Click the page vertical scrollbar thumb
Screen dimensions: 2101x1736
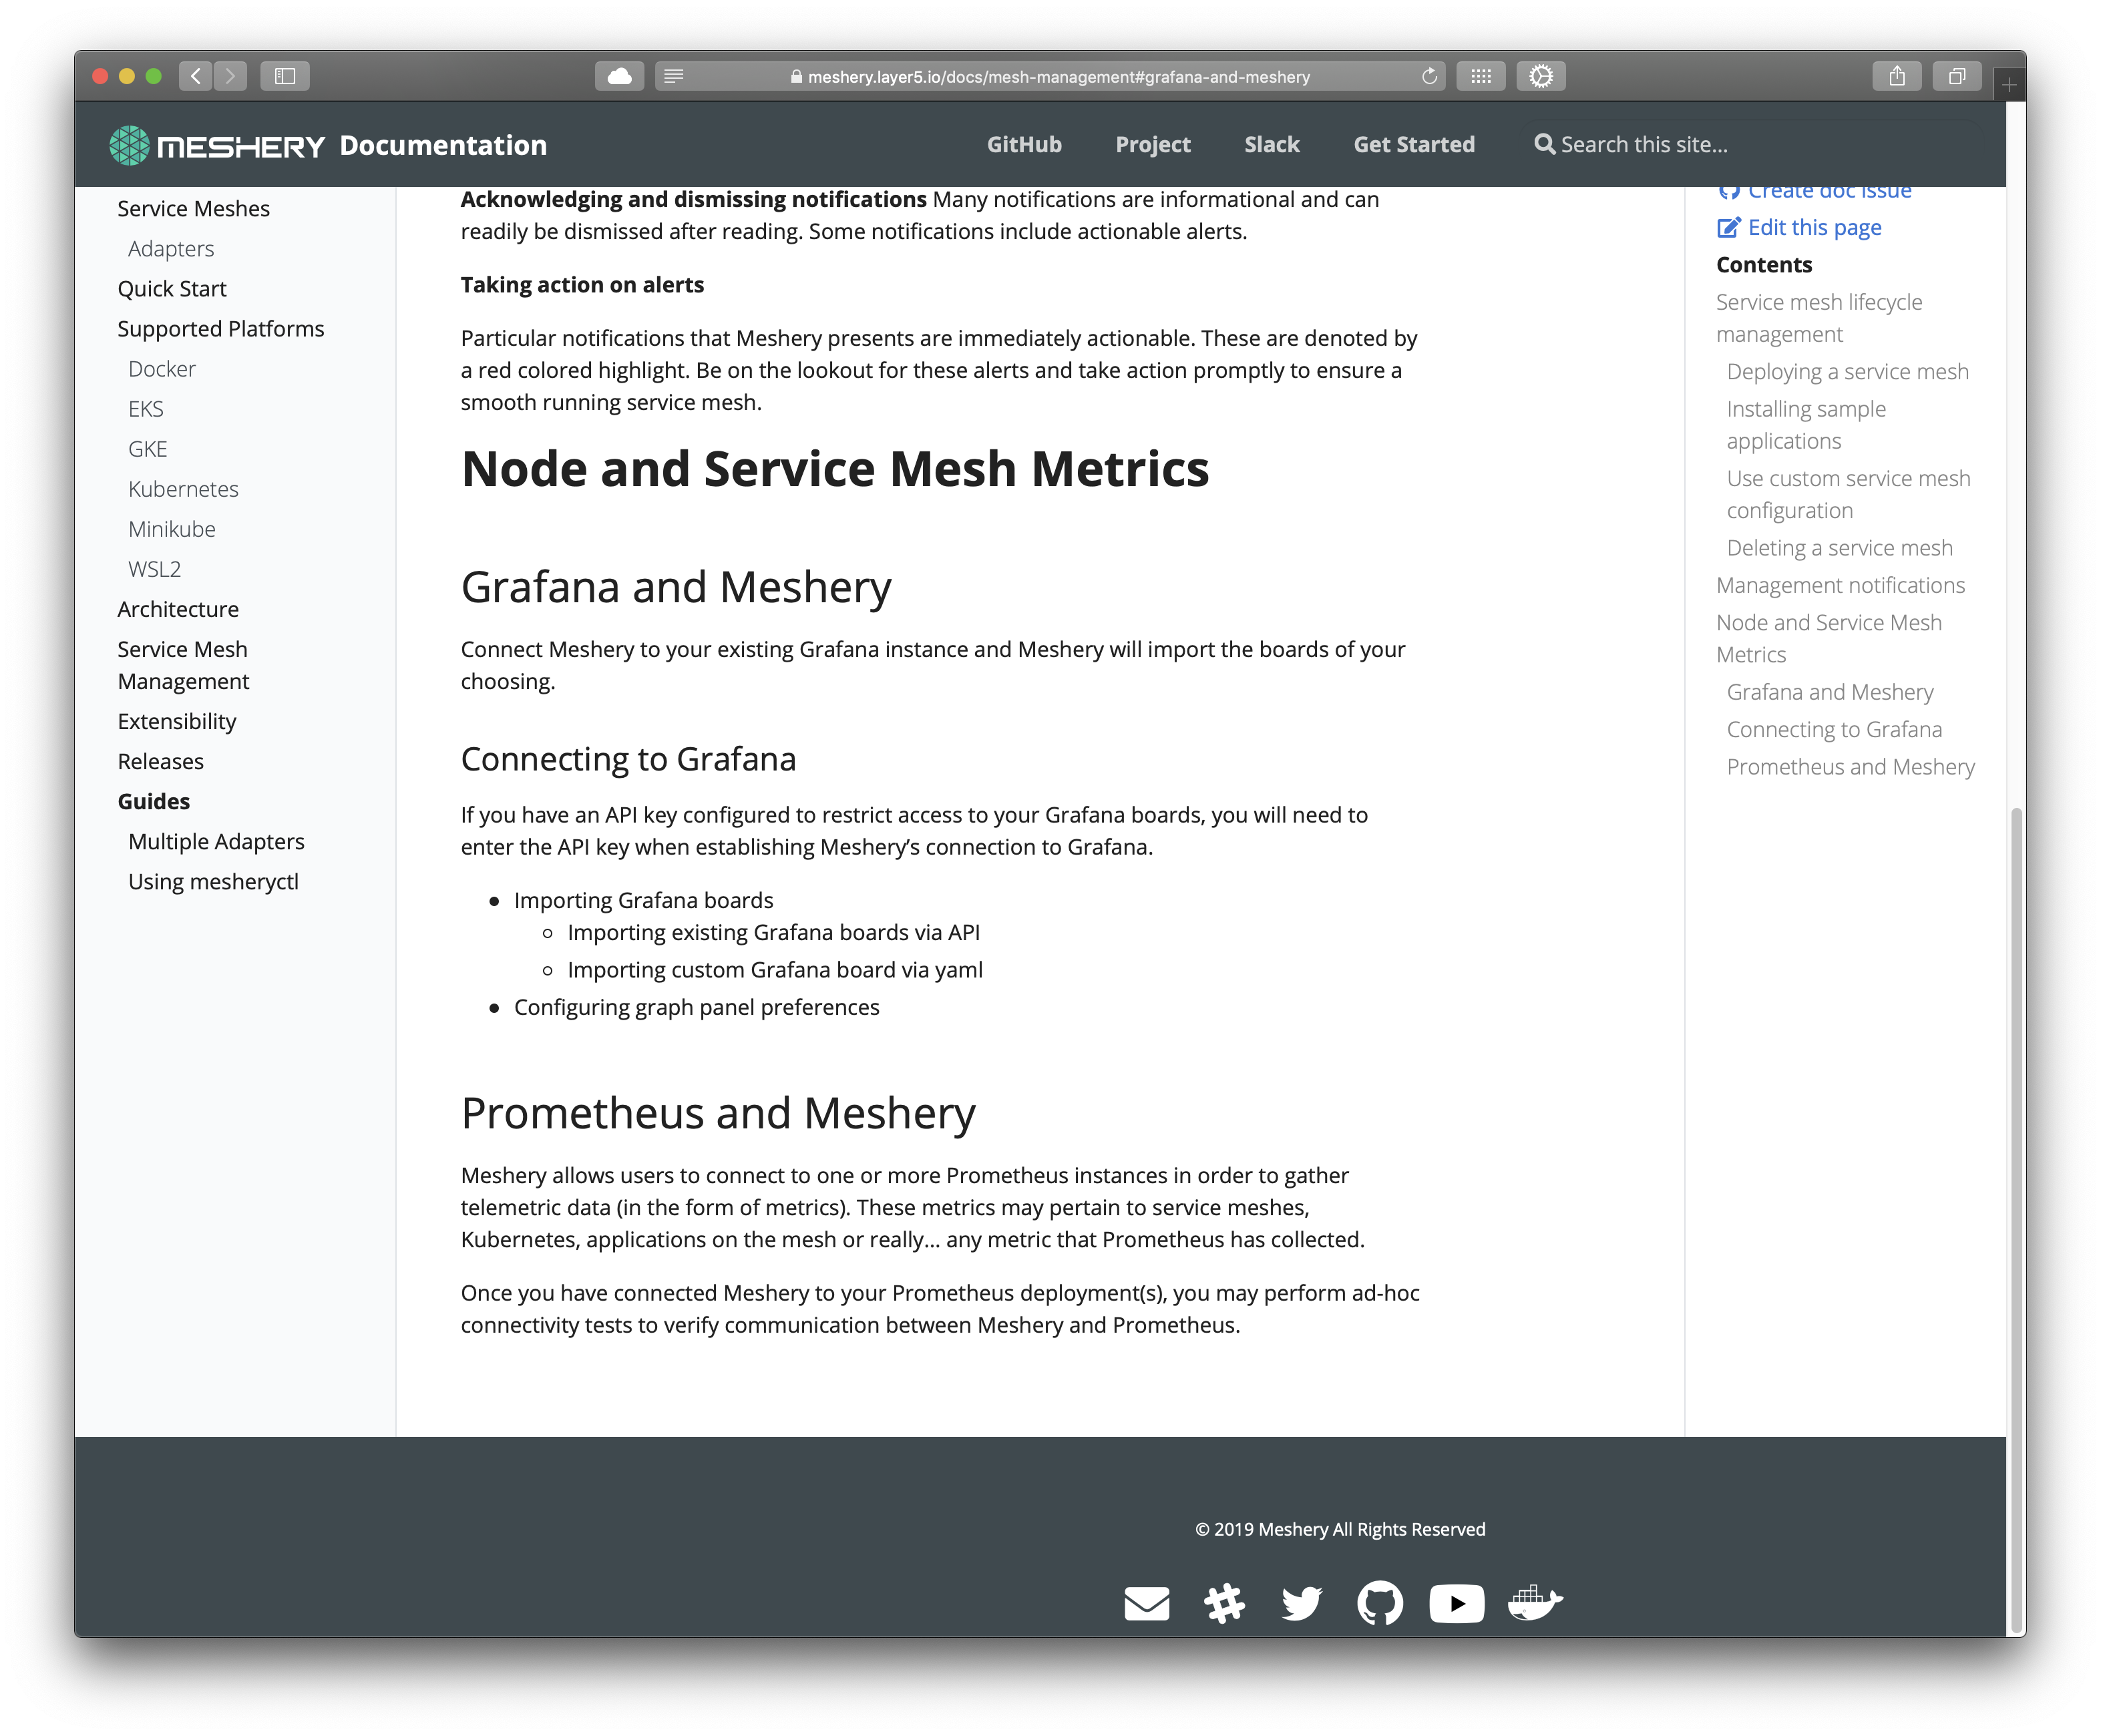tap(2016, 1220)
